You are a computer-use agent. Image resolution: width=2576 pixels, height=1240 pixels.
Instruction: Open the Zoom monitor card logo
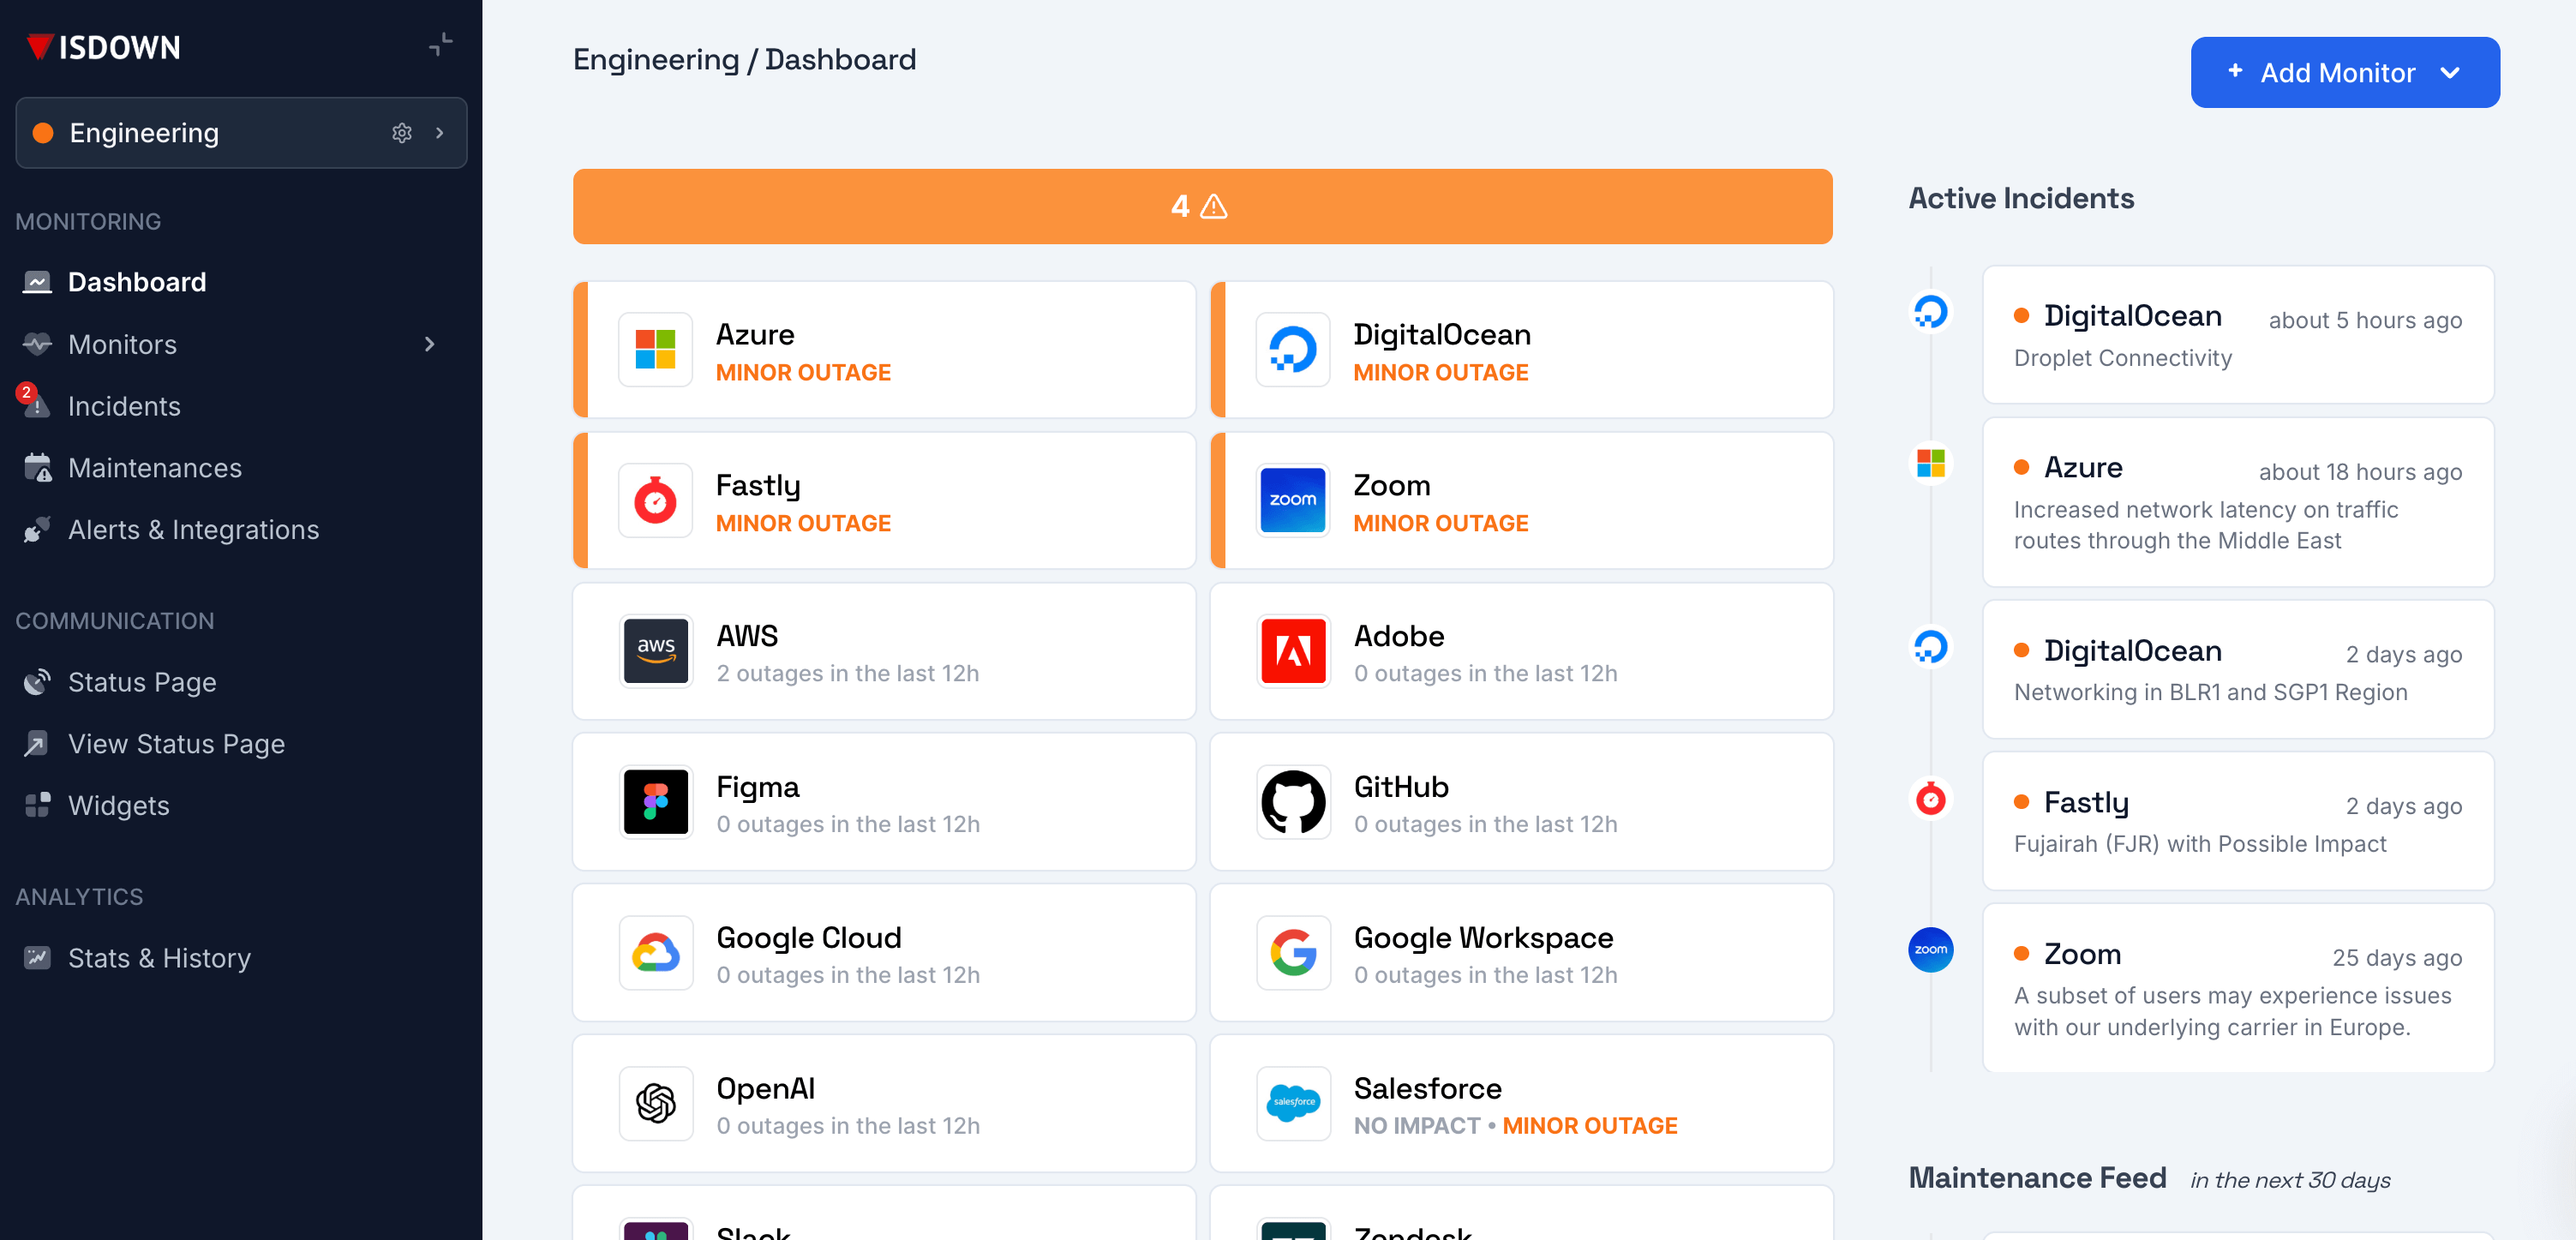1293,501
